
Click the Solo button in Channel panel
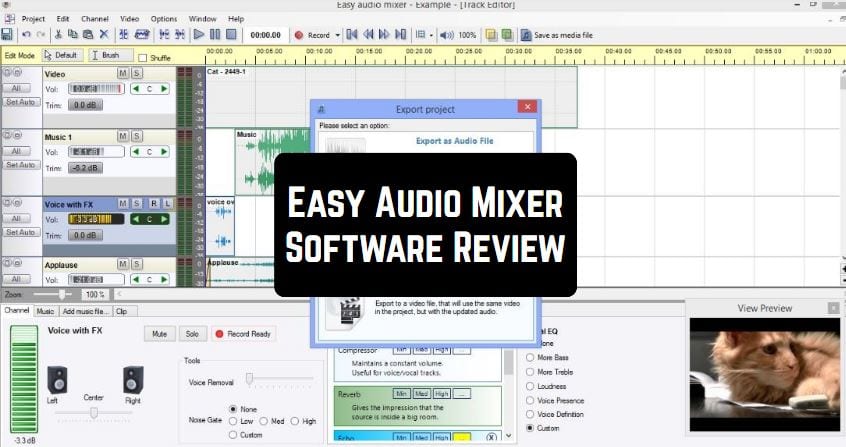pos(193,334)
